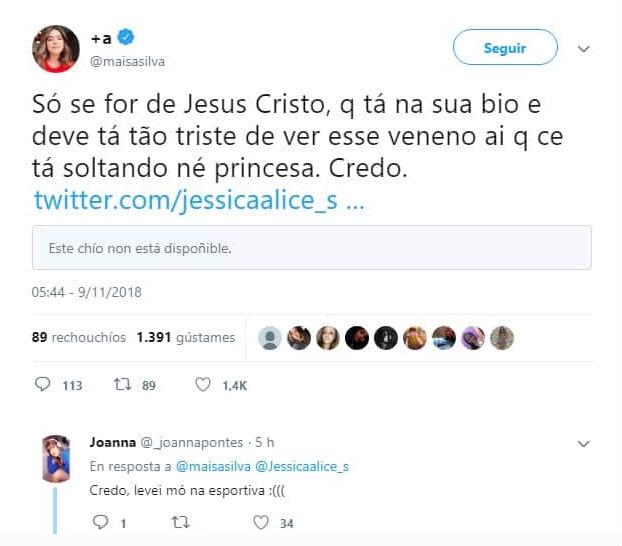Image resolution: width=622 pixels, height=546 pixels.
Task: Open Joanna's profile avatar
Action: (x=56, y=459)
